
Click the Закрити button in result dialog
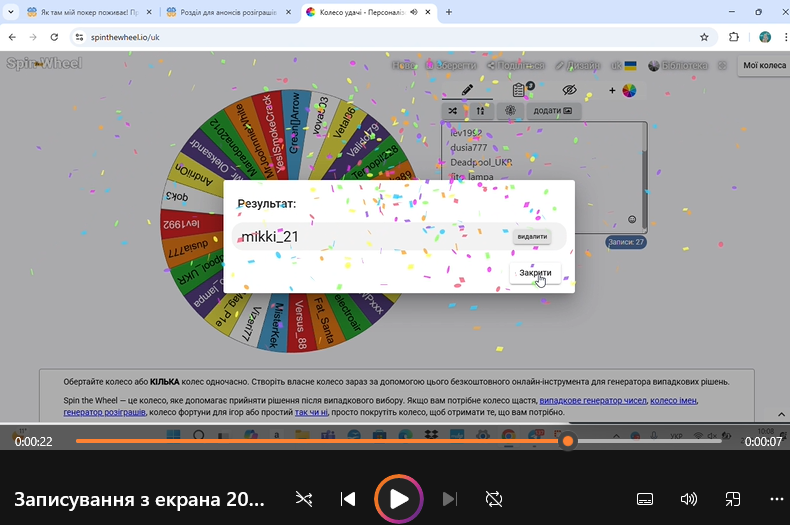pos(535,273)
